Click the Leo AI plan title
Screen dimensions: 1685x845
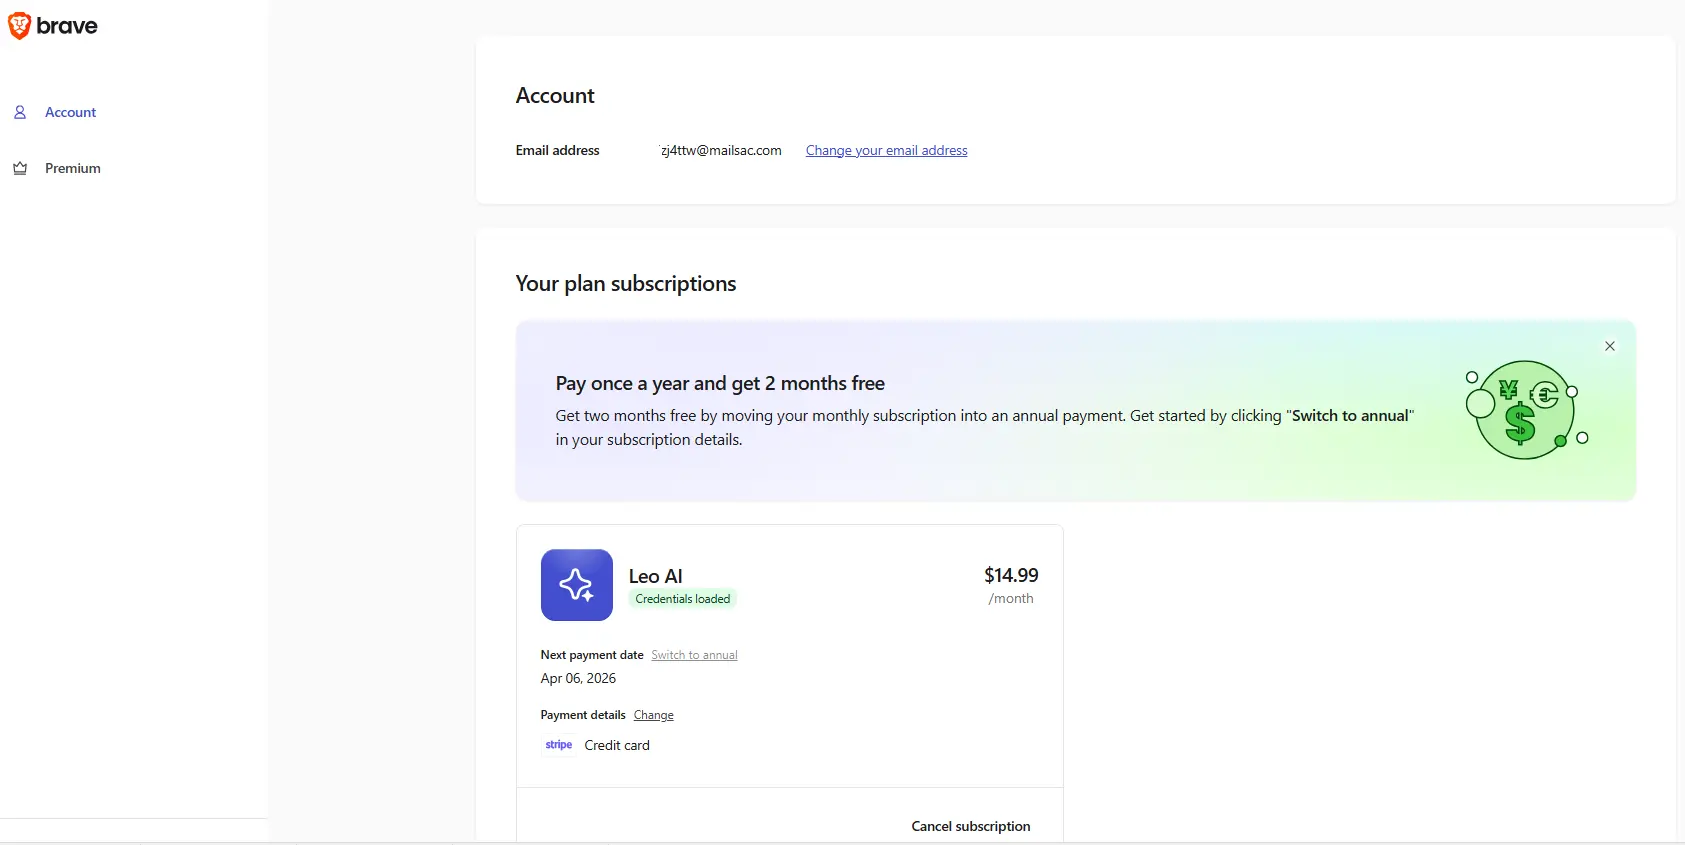[x=656, y=576]
